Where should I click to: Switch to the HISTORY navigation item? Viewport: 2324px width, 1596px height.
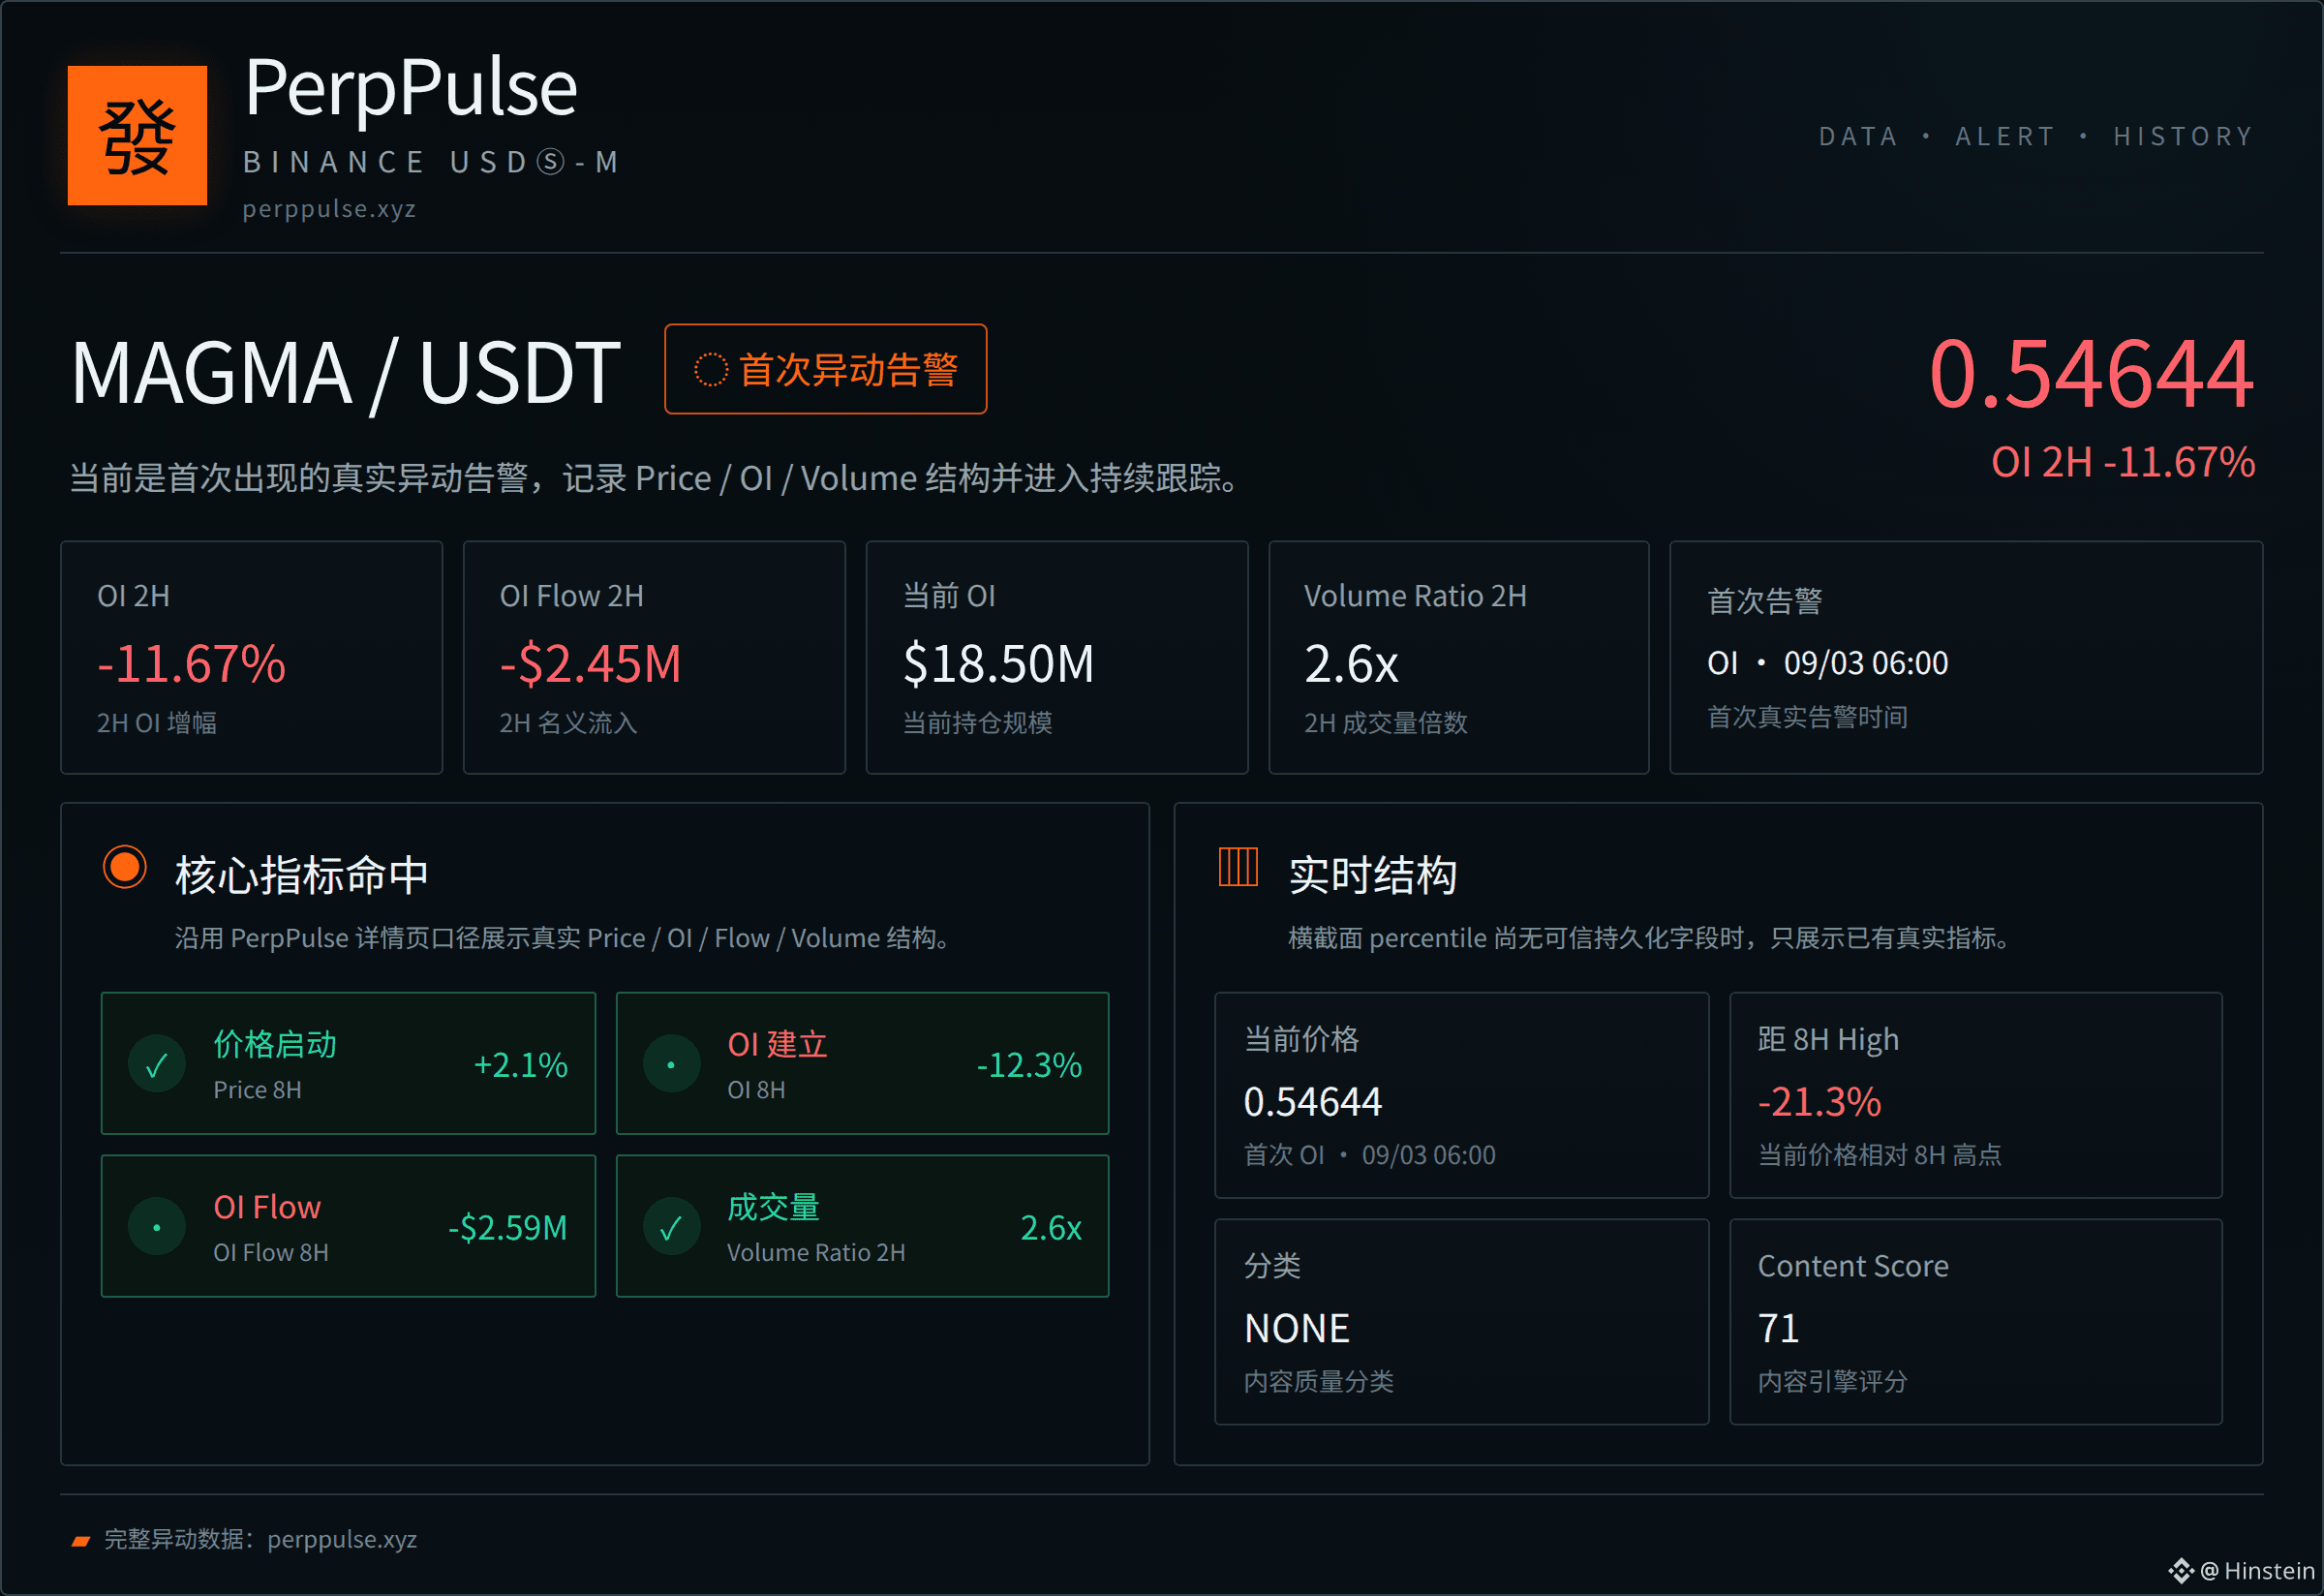(2183, 136)
